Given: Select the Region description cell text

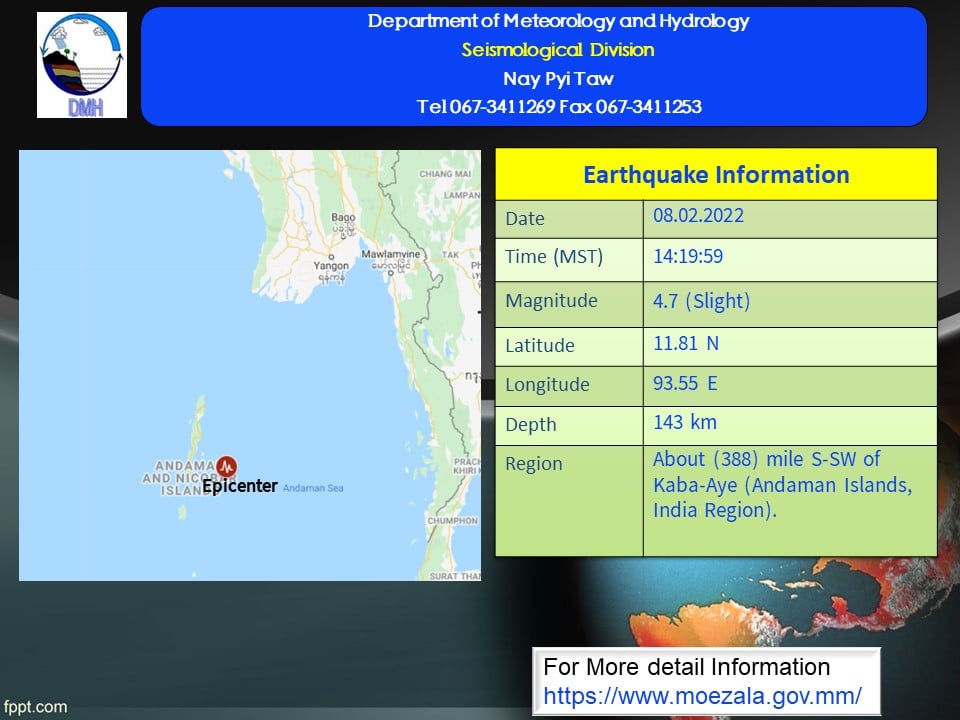Looking at the screenshot, I should click(x=782, y=485).
